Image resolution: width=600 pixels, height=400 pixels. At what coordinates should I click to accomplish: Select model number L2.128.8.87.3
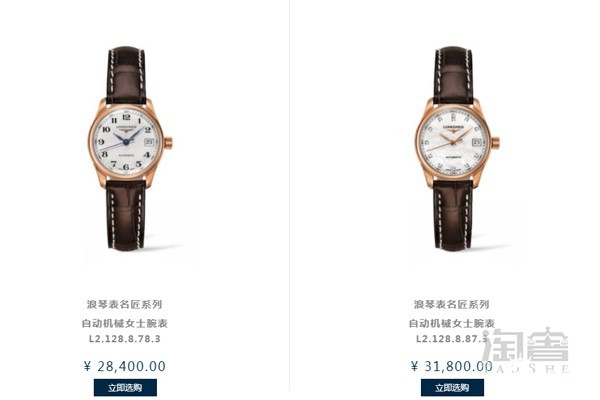(452, 339)
